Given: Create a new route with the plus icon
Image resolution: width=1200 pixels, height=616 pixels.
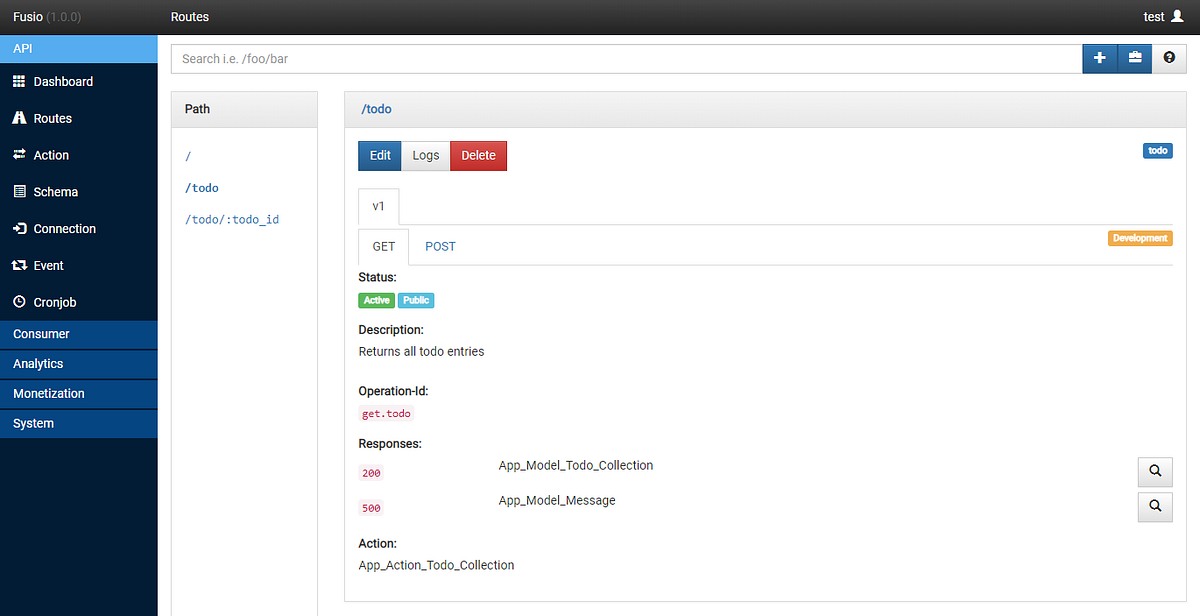Looking at the screenshot, I should coord(1099,58).
